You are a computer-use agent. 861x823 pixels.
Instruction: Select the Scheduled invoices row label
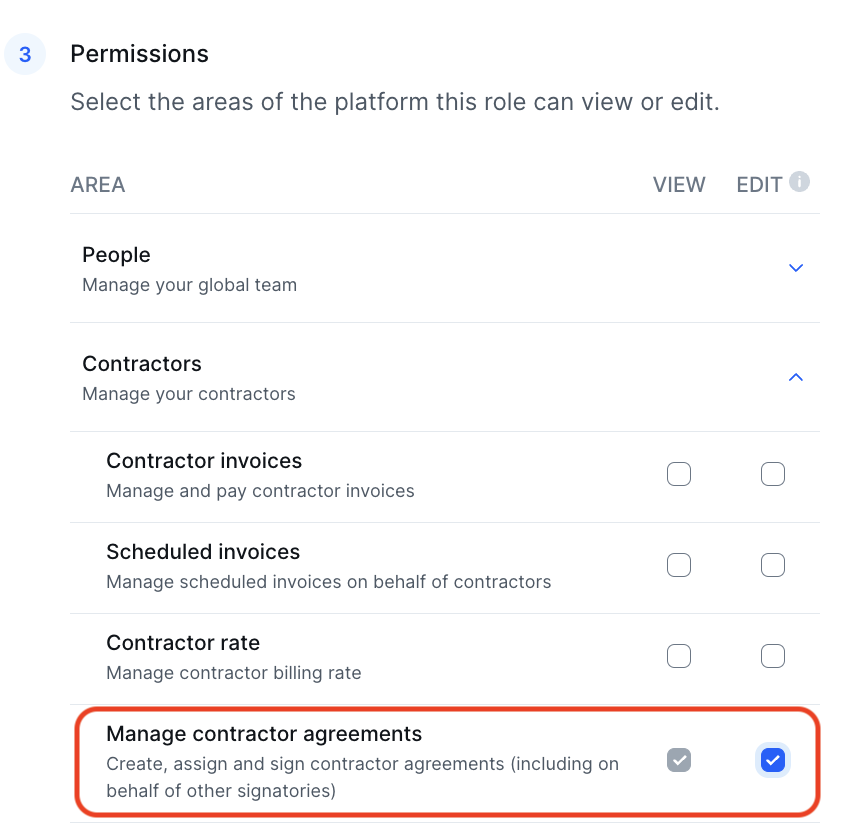pyautogui.click(x=203, y=552)
